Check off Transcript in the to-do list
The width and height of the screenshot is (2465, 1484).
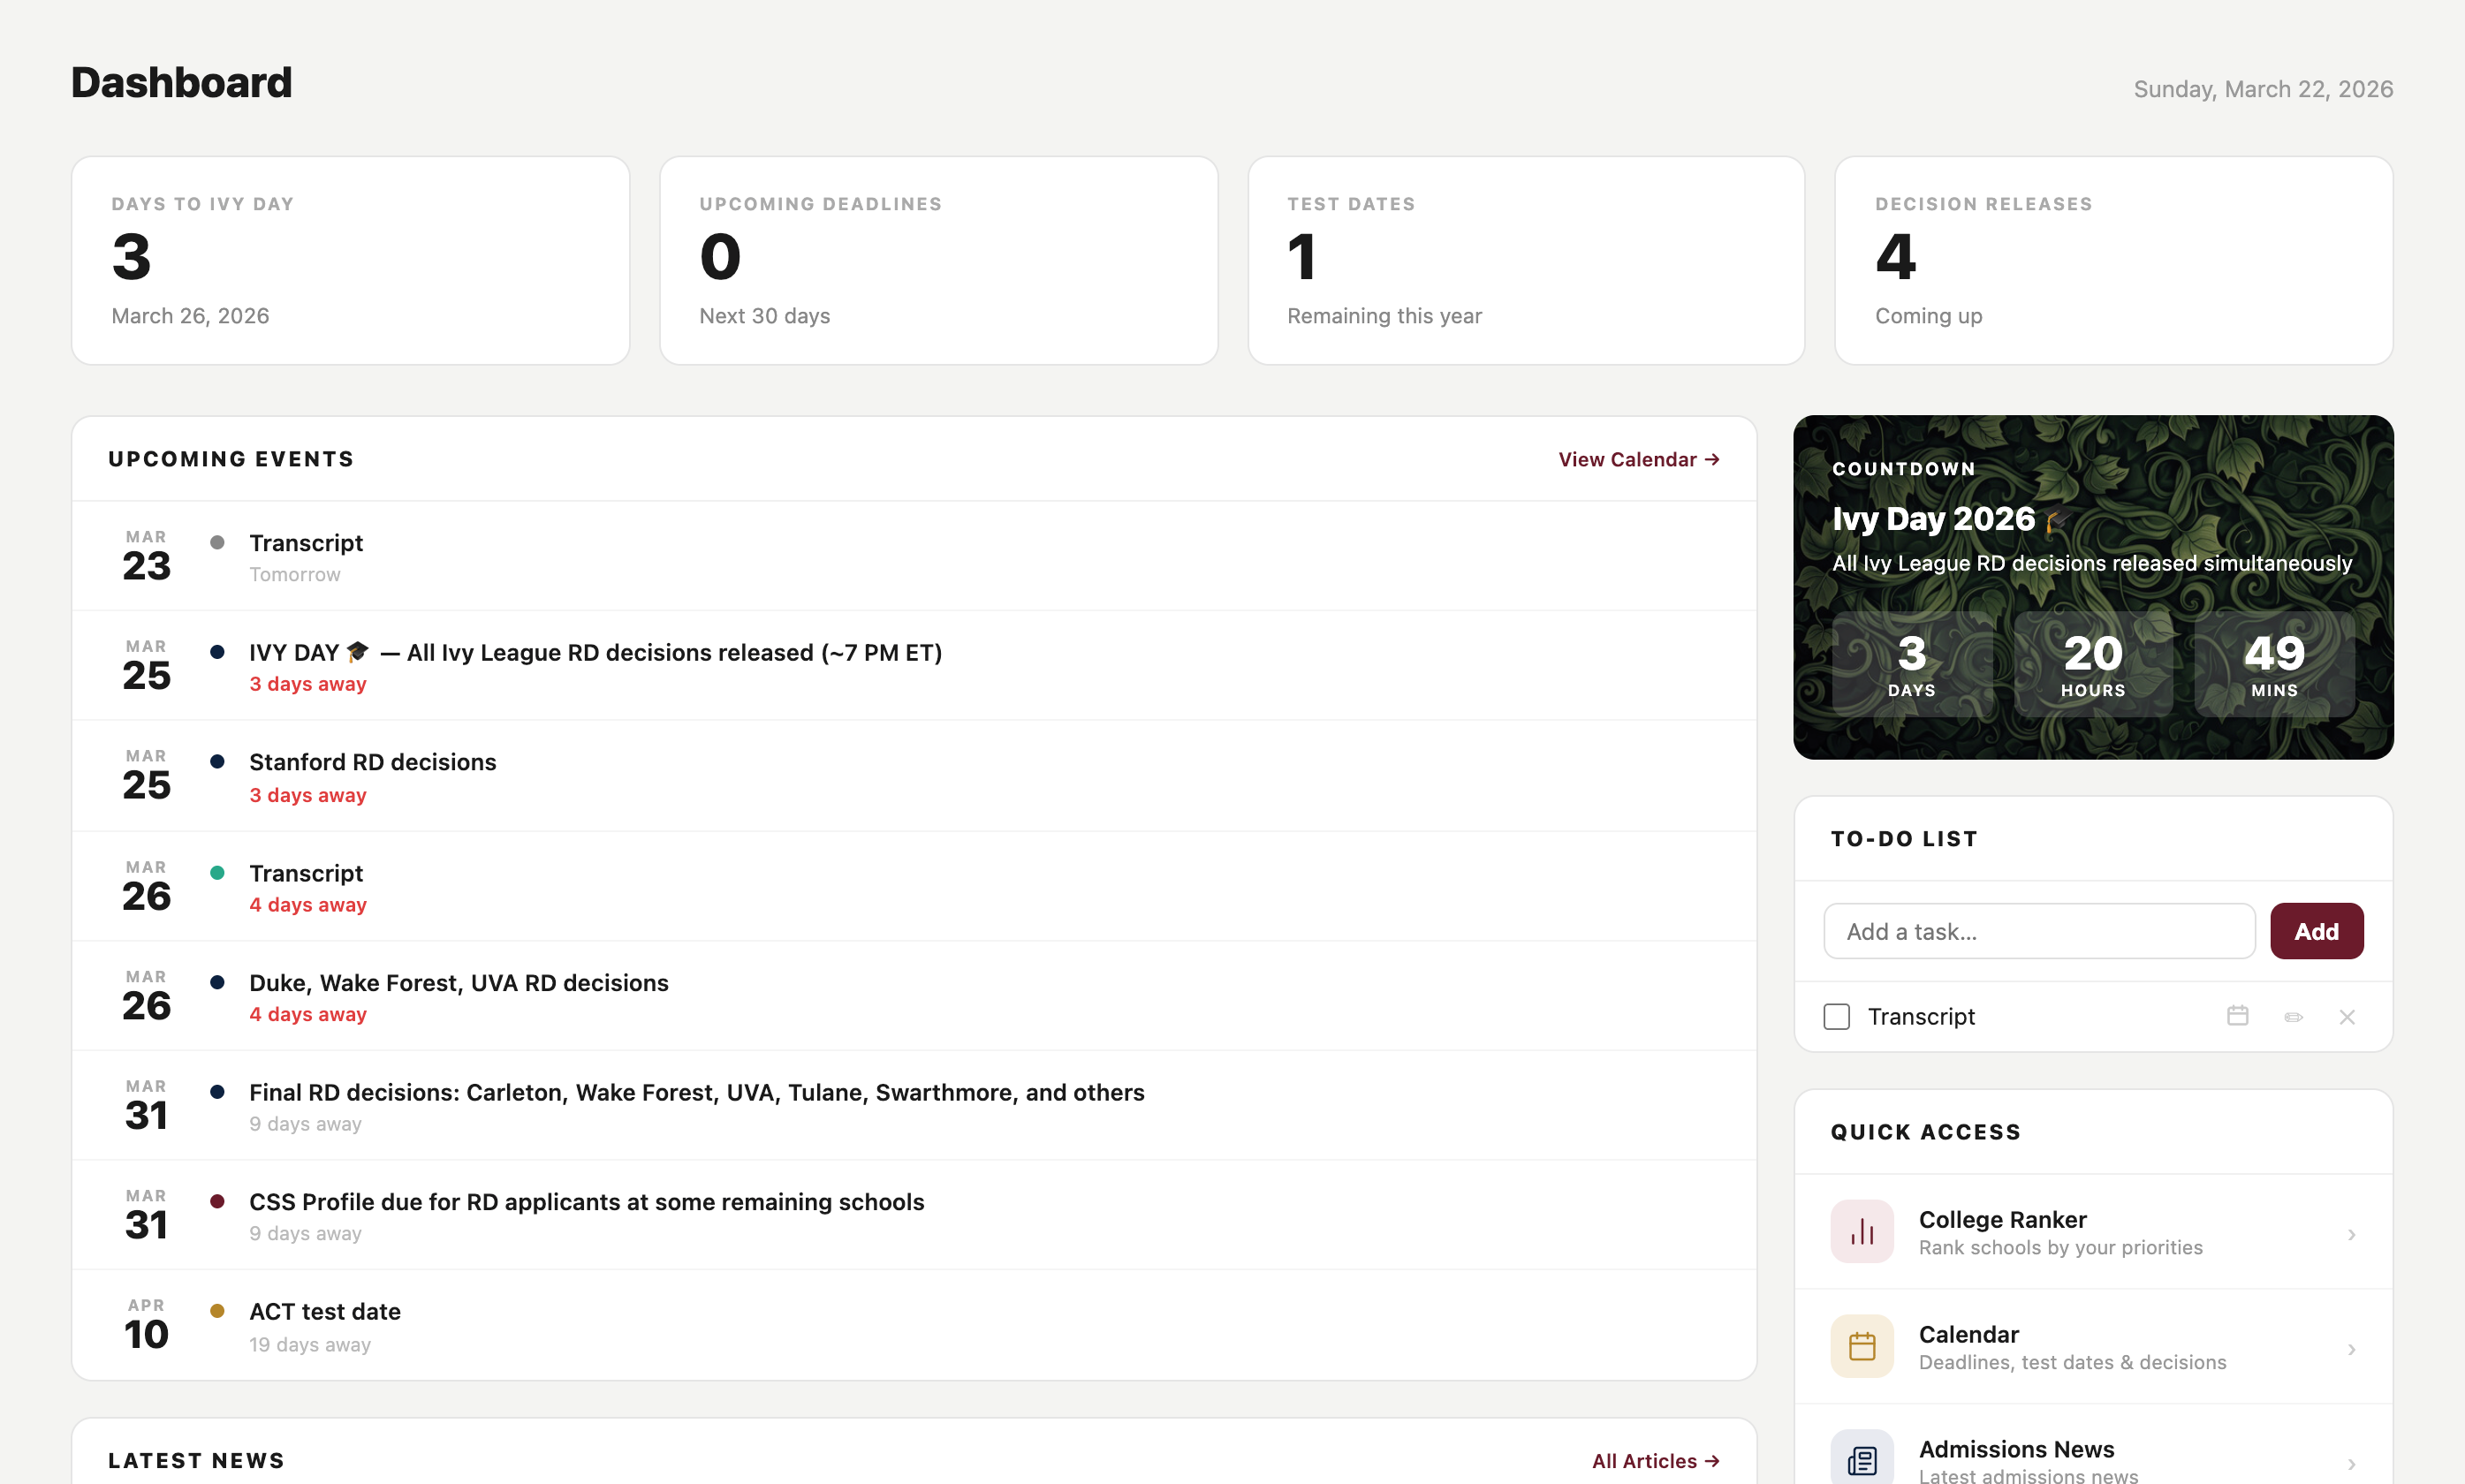pyautogui.click(x=1835, y=1016)
